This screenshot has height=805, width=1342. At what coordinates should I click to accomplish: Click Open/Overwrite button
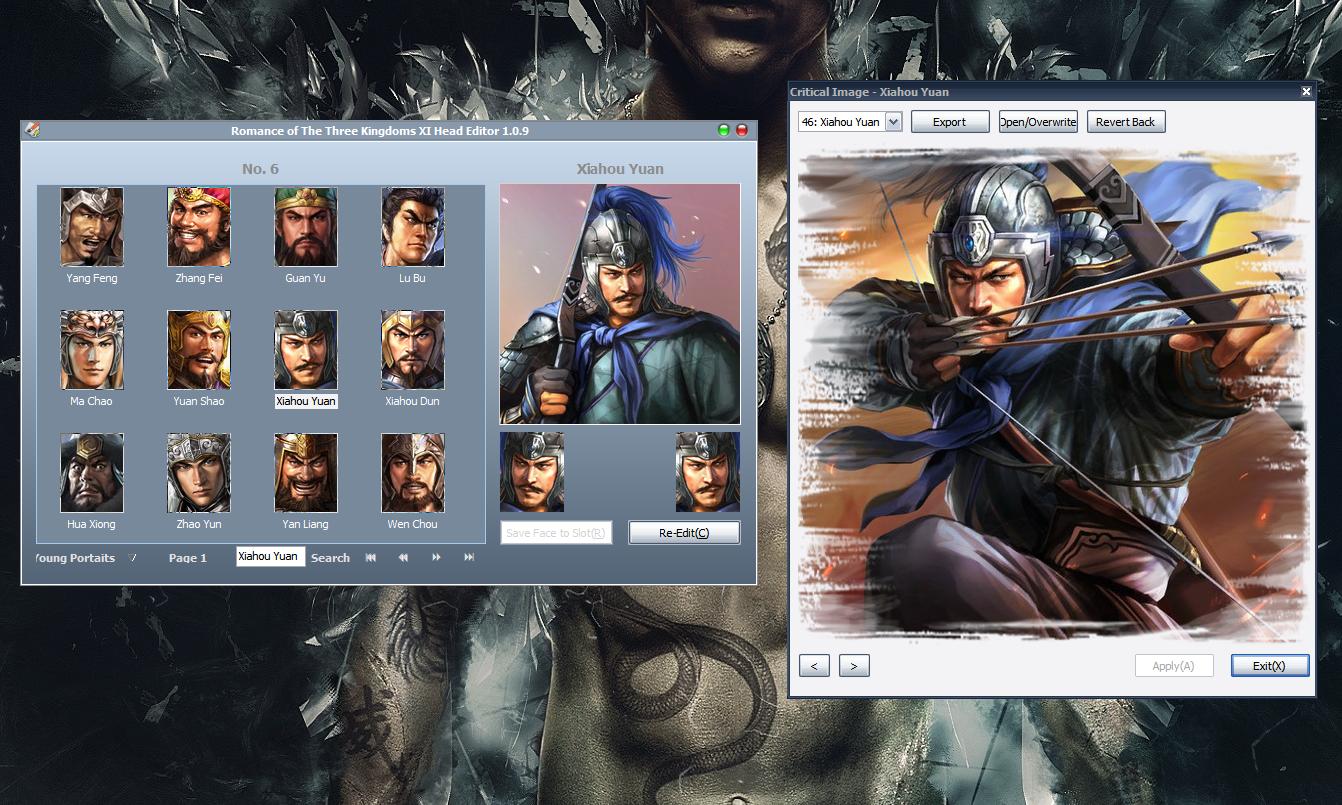pyautogui.click(x=1038, y=122)
